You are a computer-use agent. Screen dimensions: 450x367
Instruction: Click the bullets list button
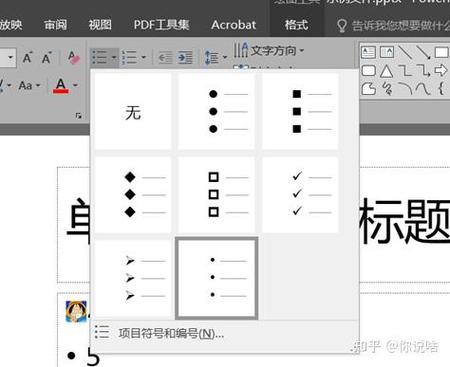coord(99,58)
